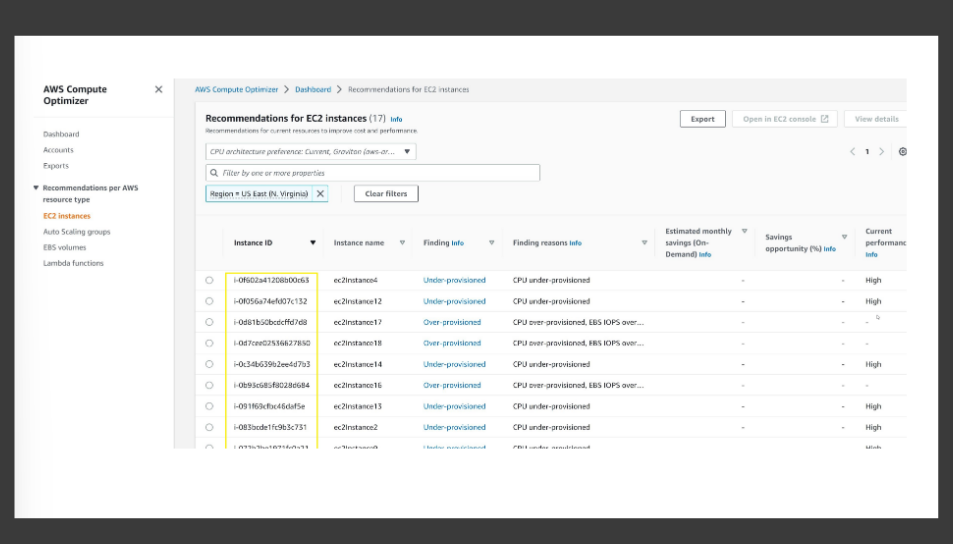The image size is (953, 544).
Task: Click the current page number 1
Action: pos(867,152)
